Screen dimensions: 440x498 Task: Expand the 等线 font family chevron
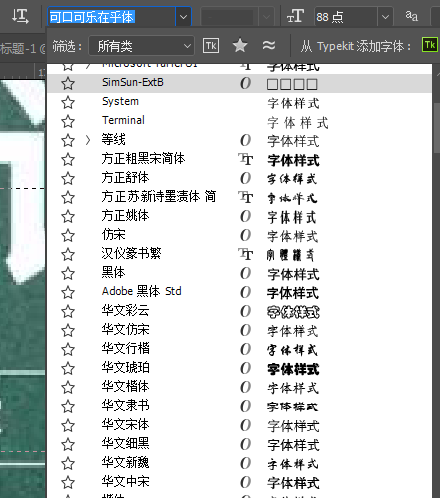pyautogui.click(x=88, y=140)
